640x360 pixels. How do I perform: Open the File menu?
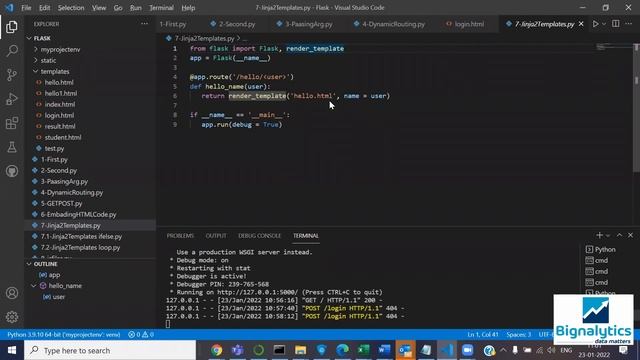26,8
